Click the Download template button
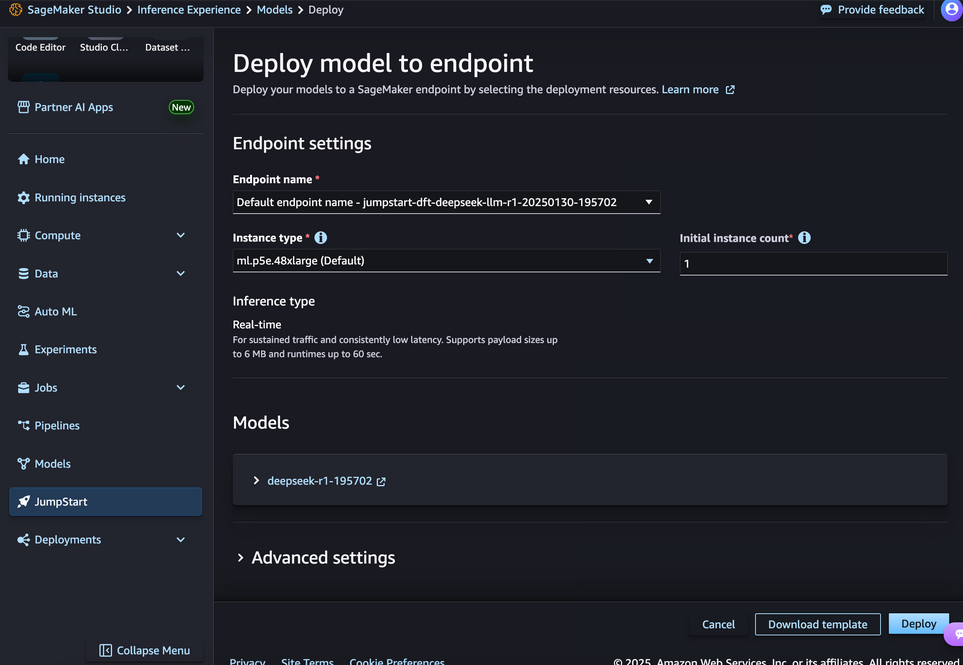 [x=817, y=624]
